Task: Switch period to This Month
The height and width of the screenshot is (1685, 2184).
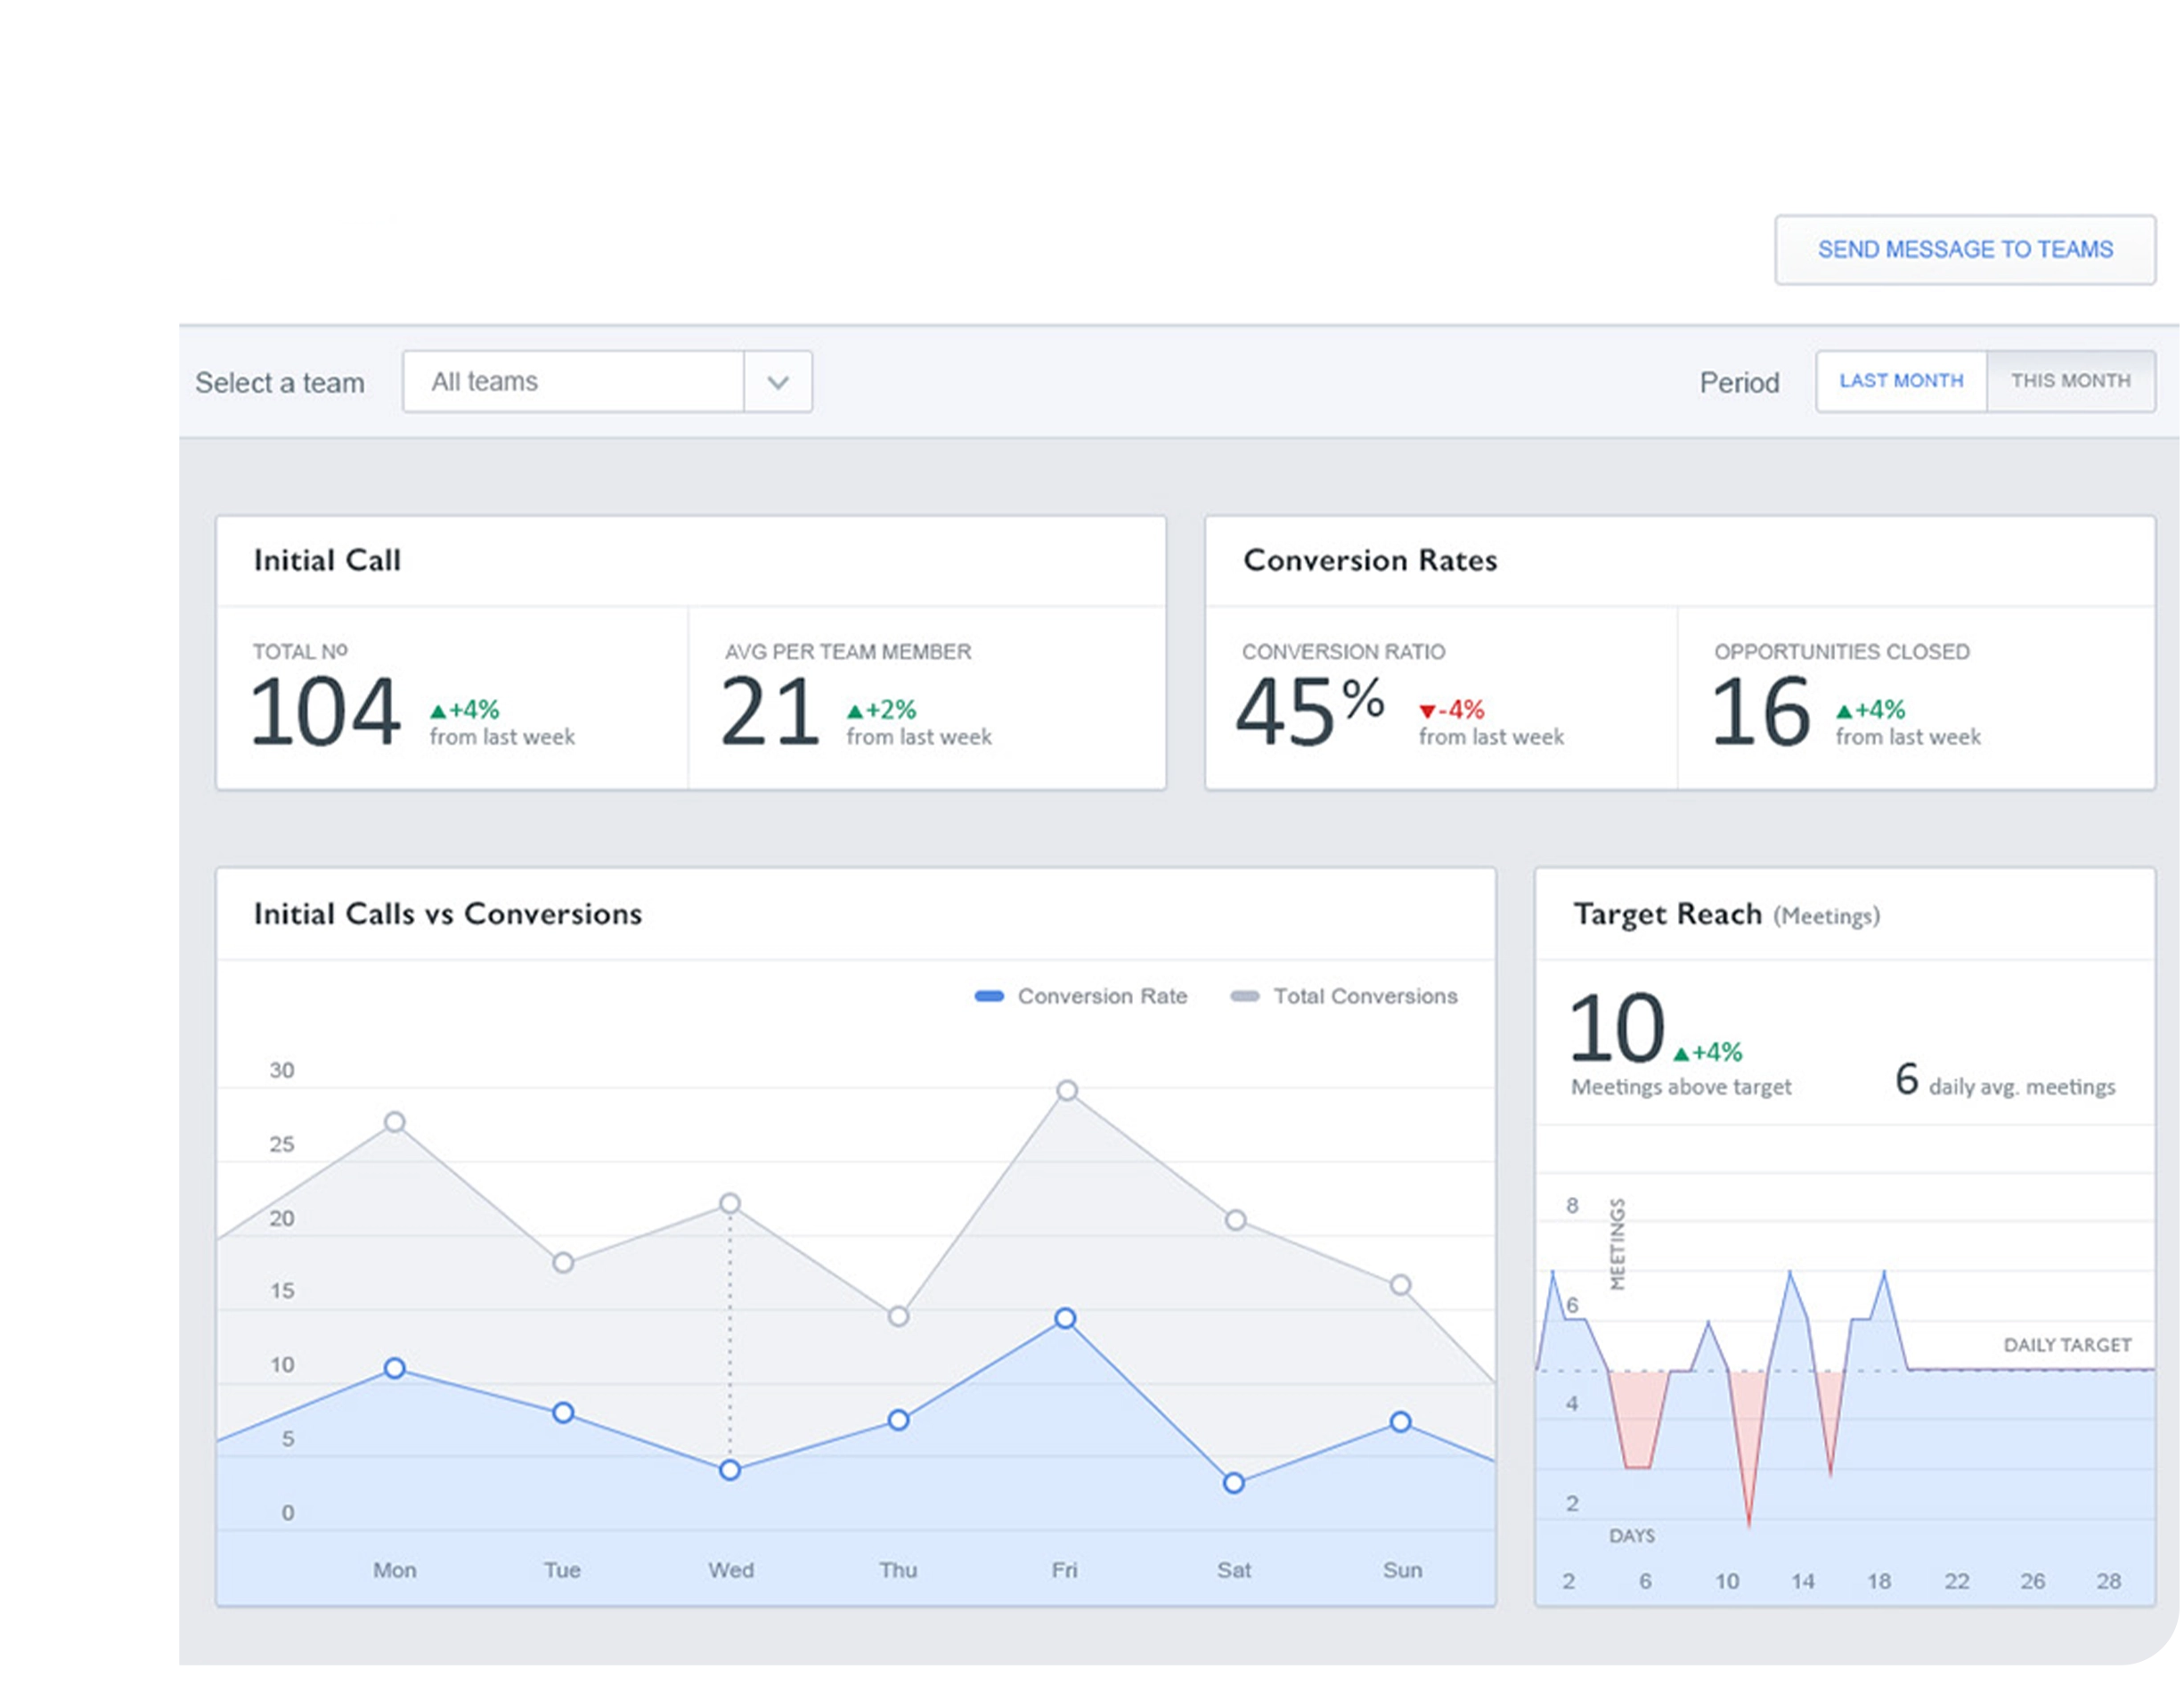Action: click(x=2070, y=381)
